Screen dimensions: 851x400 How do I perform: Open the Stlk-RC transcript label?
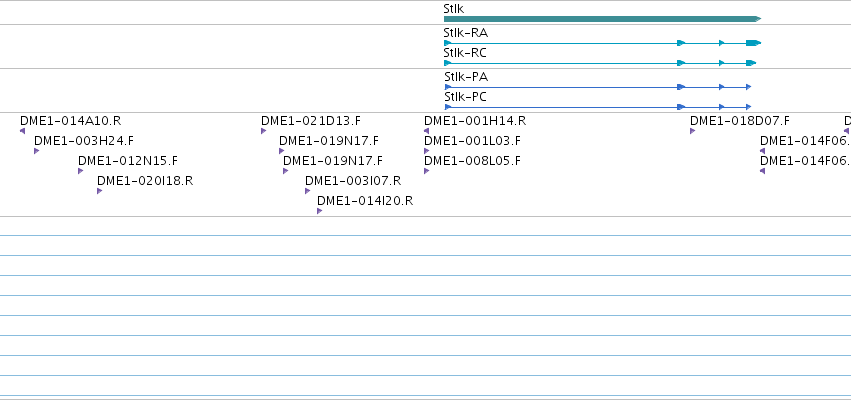tap(465, 53)
